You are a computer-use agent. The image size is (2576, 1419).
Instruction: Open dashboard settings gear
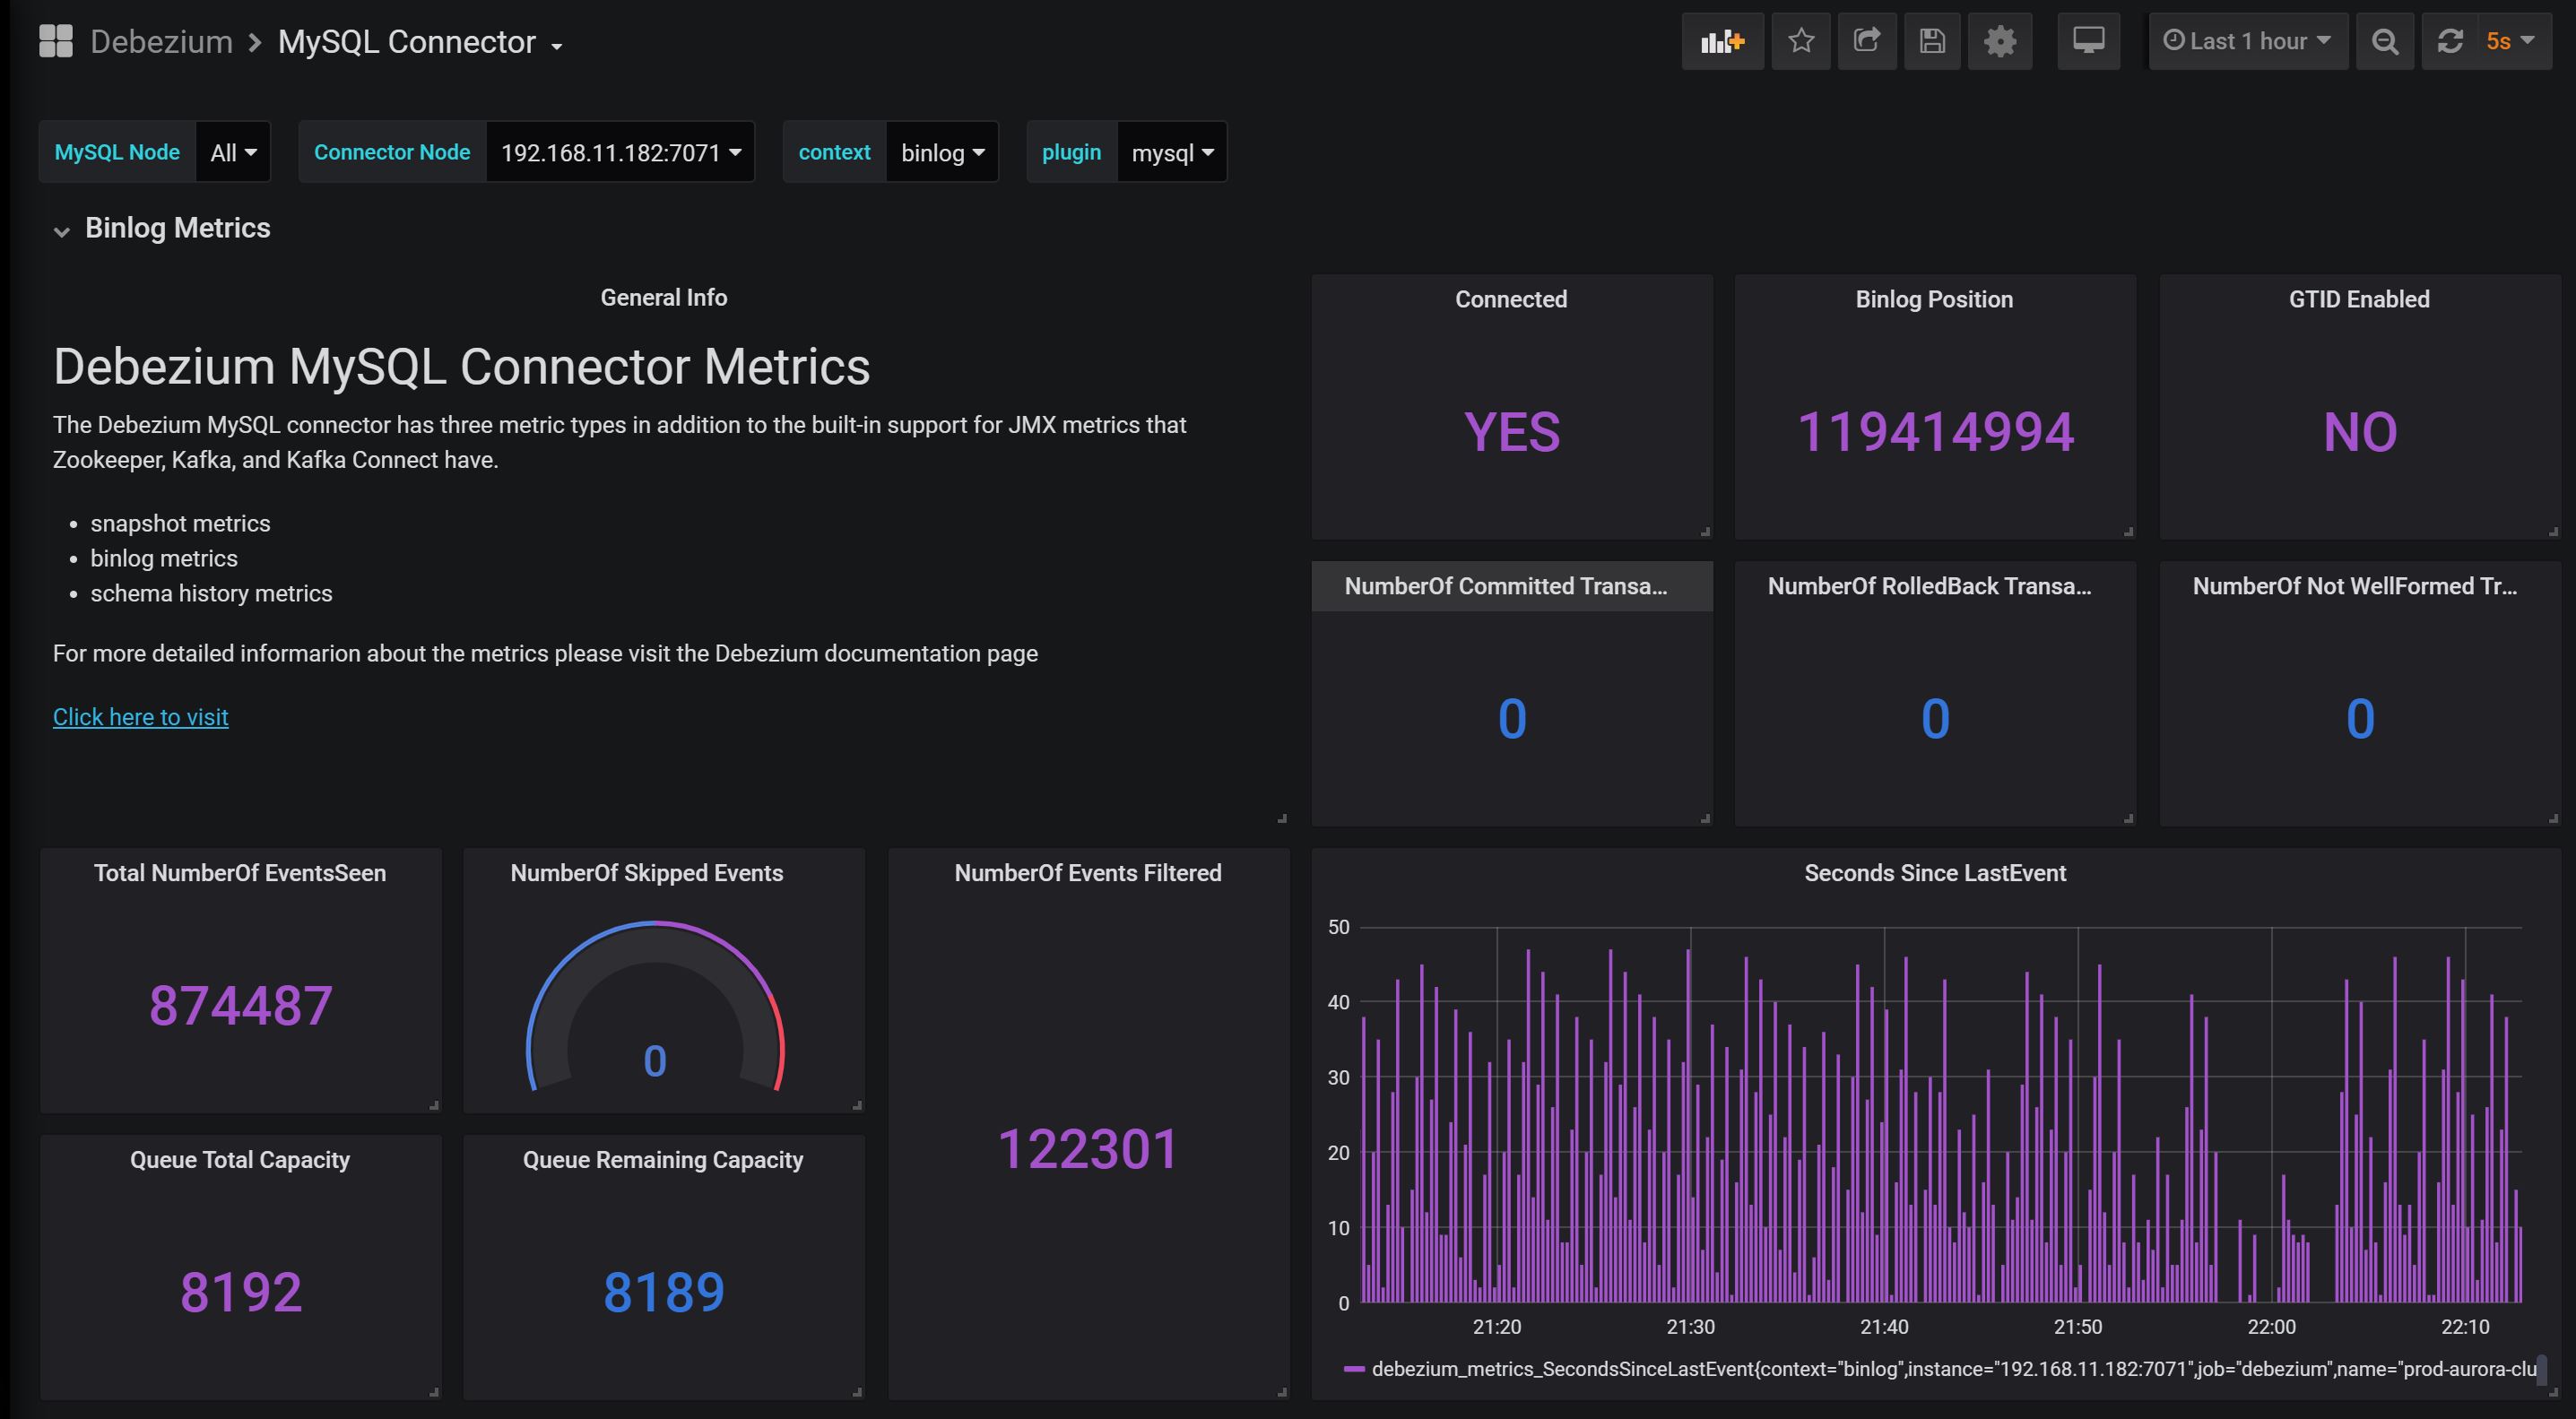(1999, 41)
